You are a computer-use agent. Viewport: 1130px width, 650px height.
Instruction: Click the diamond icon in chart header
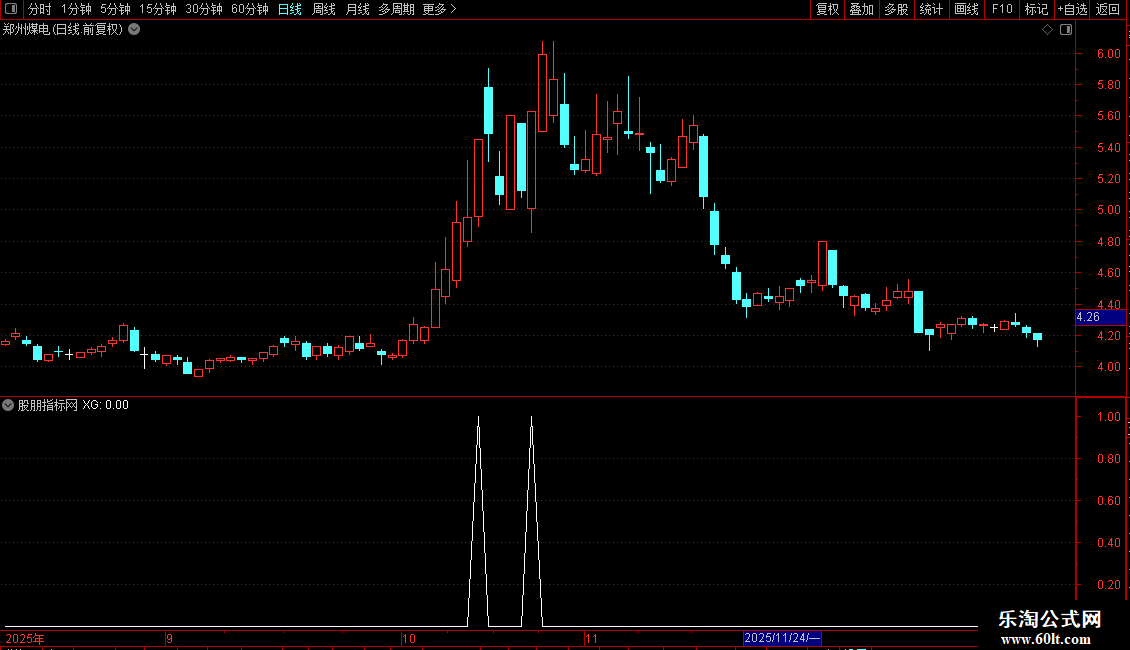click(1047, 30)
